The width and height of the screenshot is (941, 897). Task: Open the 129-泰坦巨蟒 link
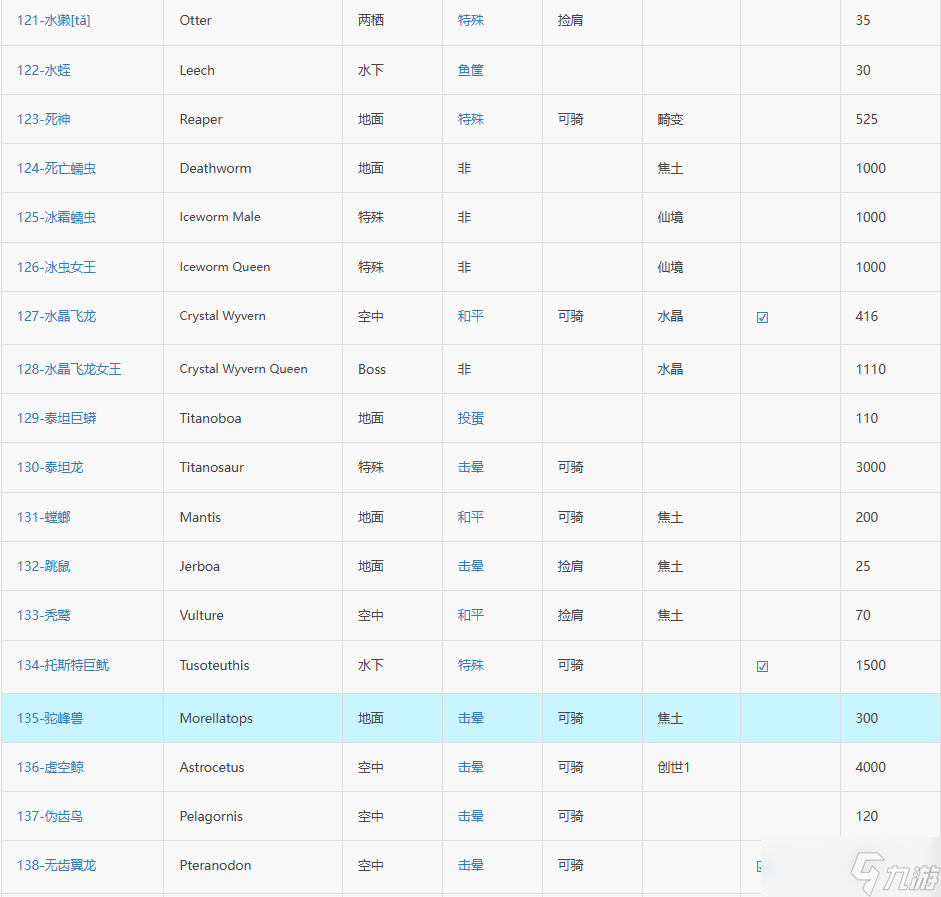(x=56, y=418)
